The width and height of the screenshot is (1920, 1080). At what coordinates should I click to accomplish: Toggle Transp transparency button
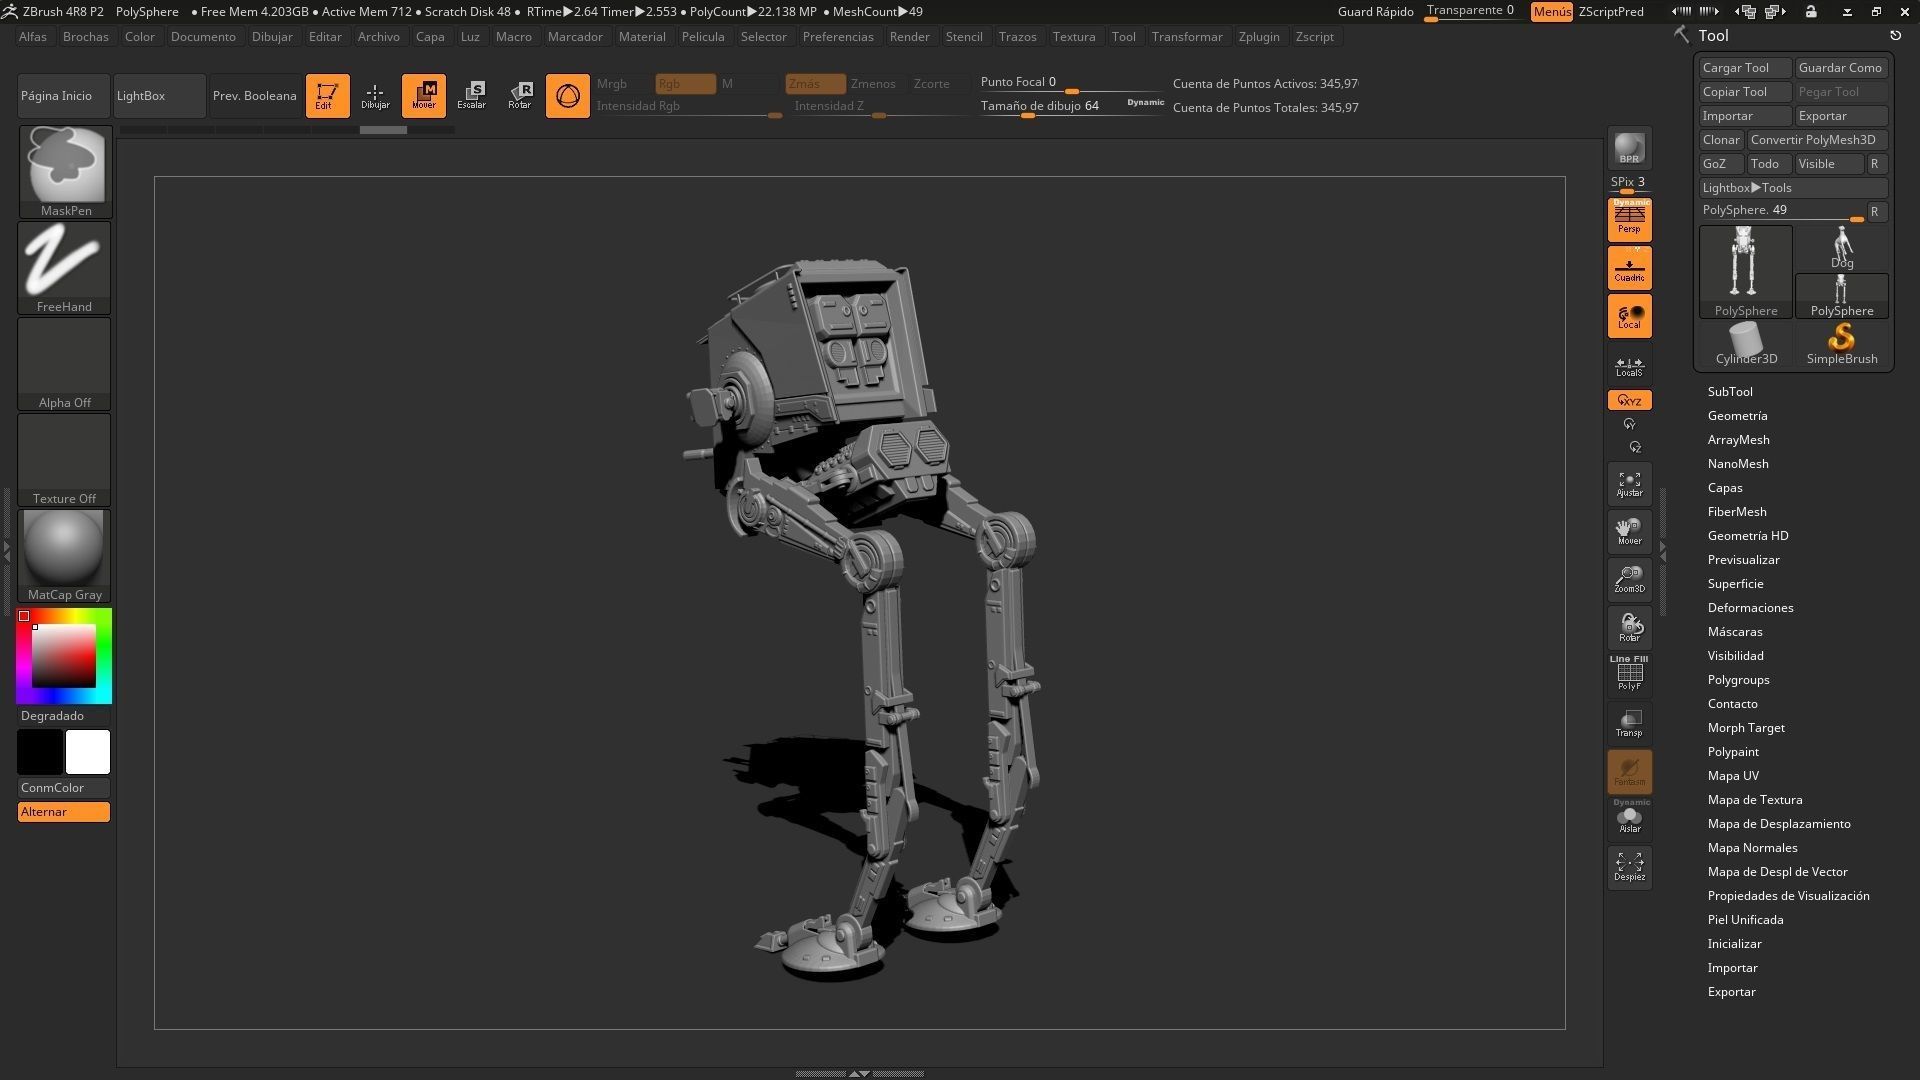[1629, 723]
